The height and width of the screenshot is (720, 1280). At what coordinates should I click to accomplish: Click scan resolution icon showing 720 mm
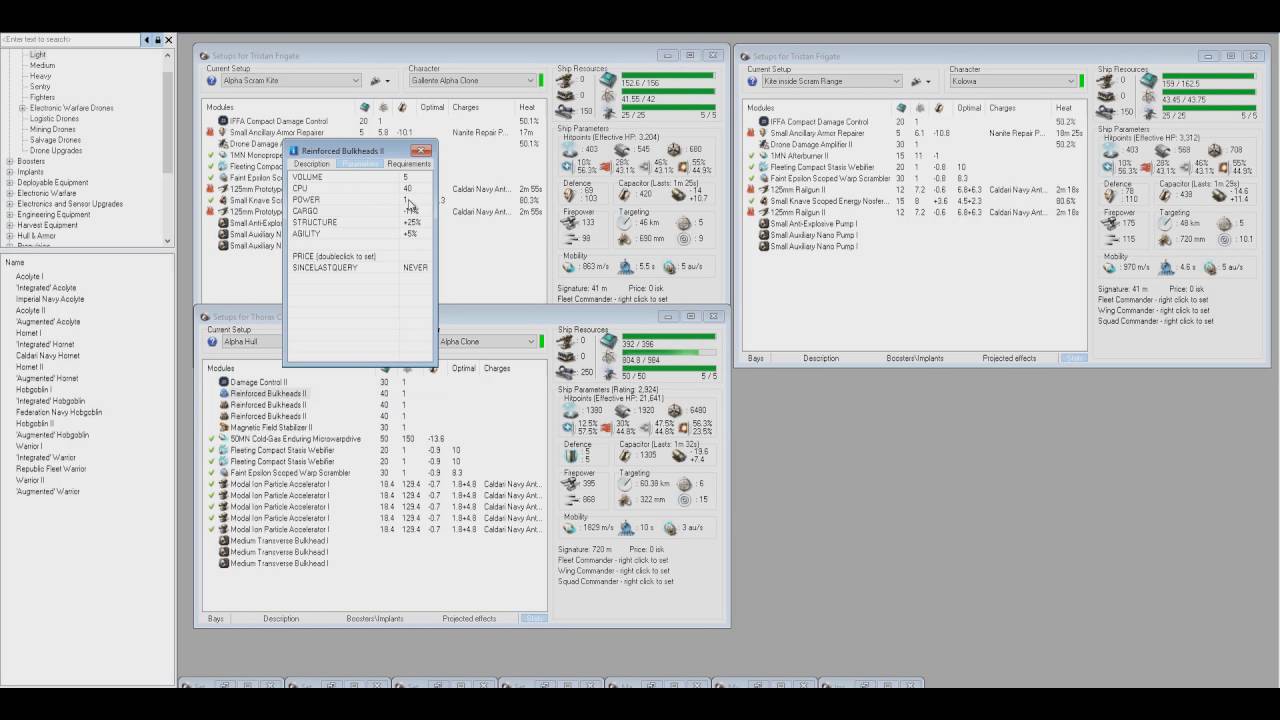pos(1165,239)
